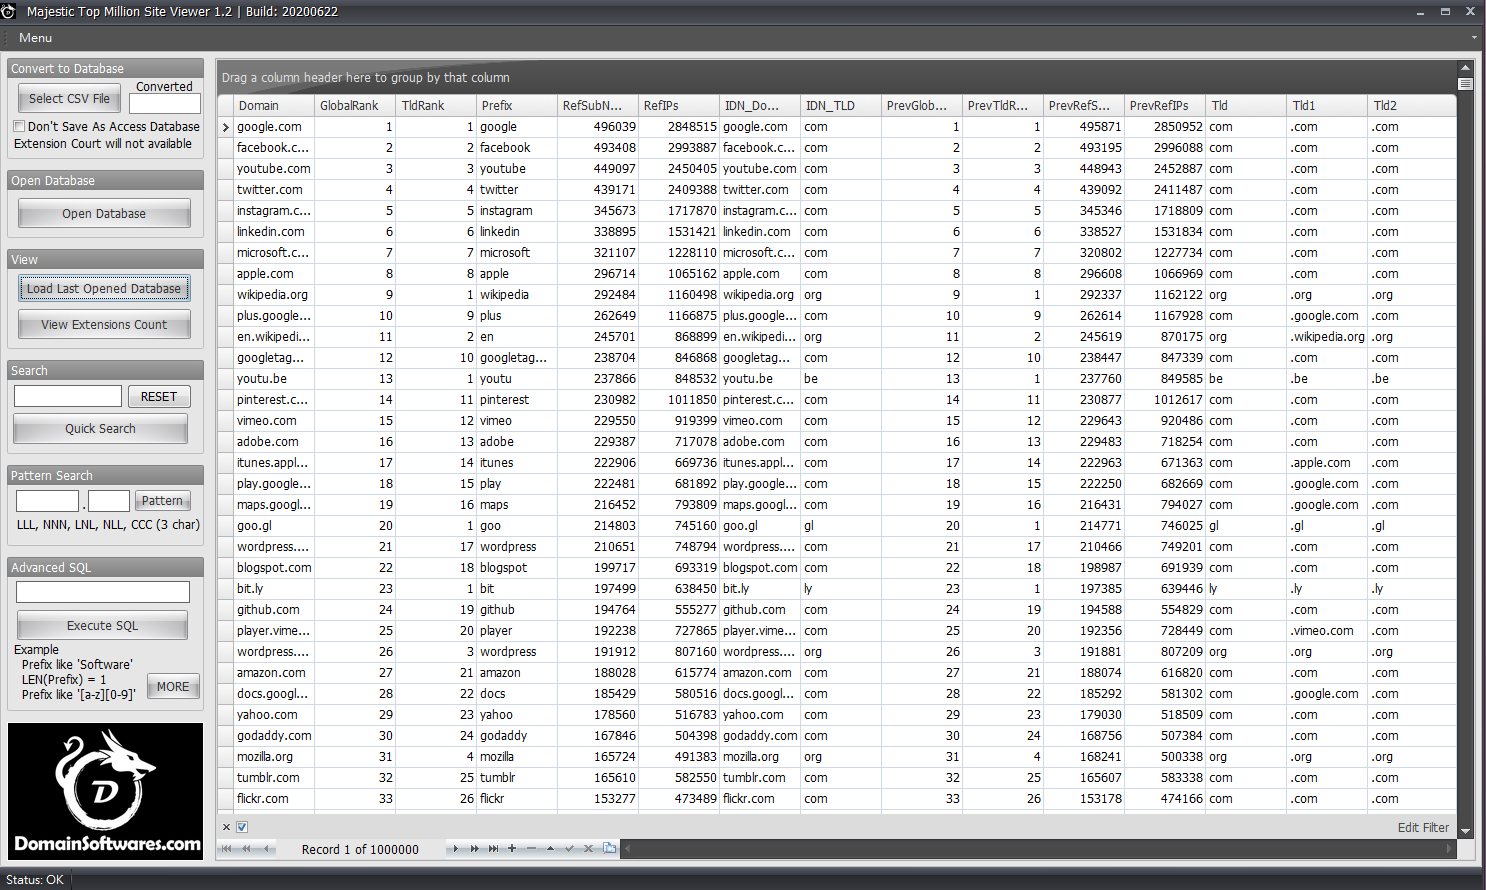Click Execute SQL button
Viewport: 1486px width, 890px height.
(x=102, y=626)
